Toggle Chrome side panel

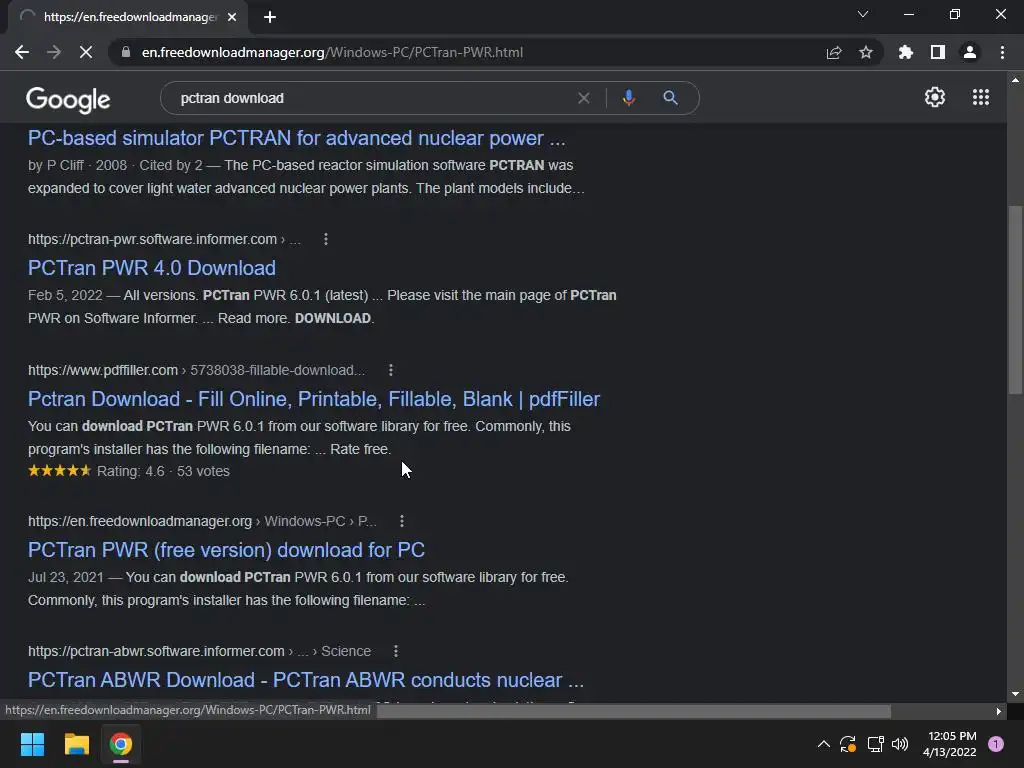[938, 52]
